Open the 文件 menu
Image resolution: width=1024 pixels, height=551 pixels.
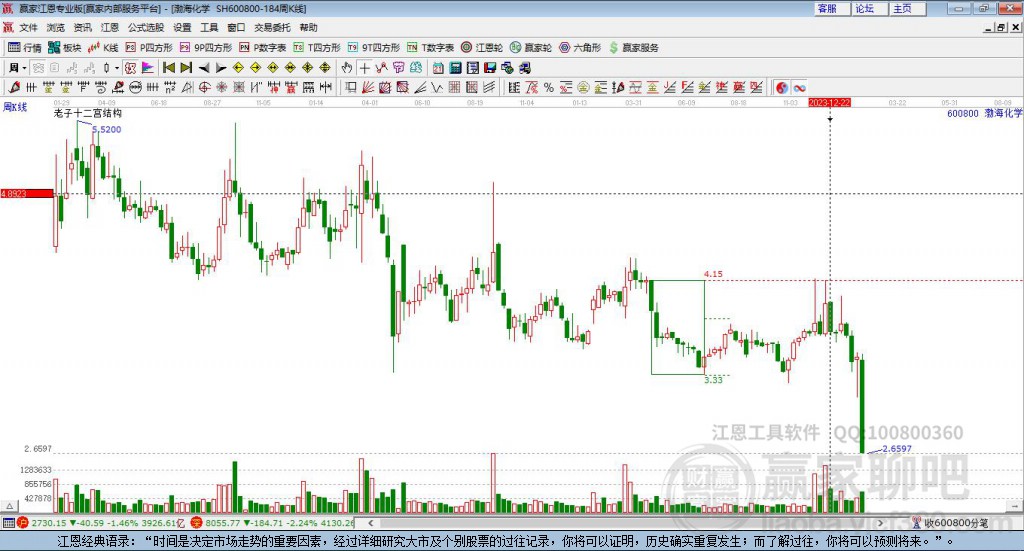[28, 27]
